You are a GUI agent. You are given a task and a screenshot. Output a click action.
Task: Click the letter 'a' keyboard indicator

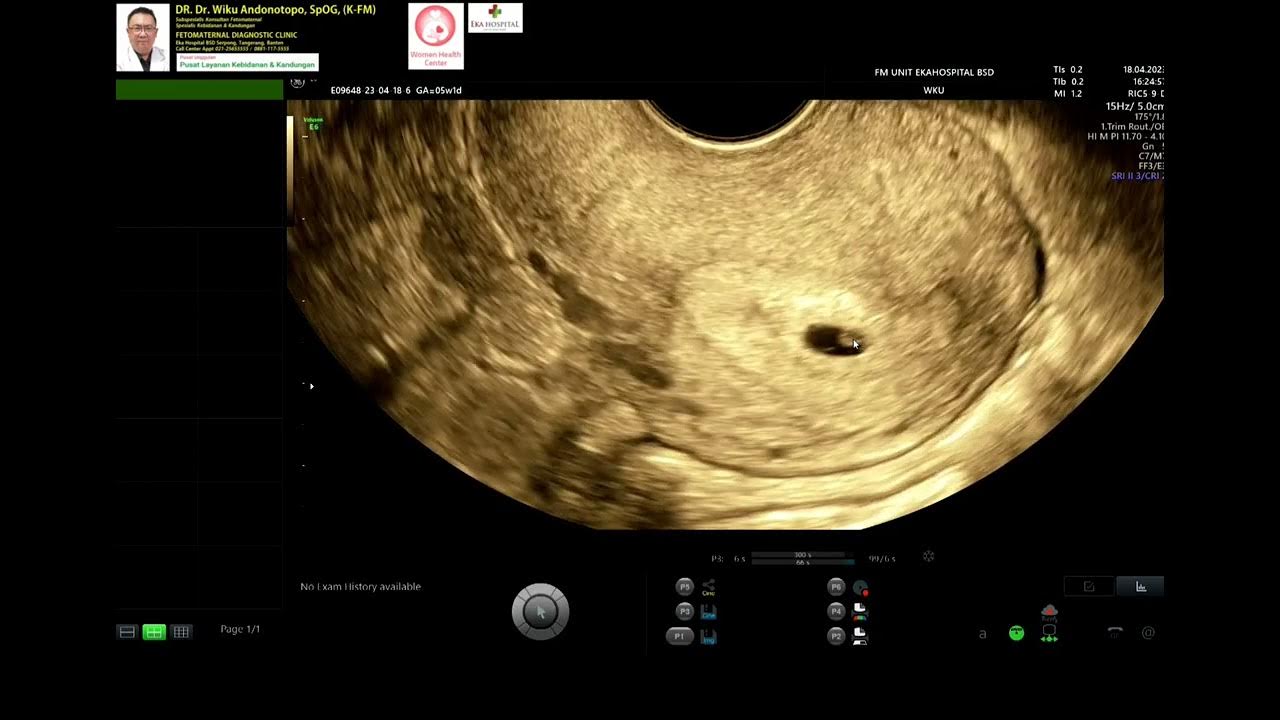click(982, 633)
